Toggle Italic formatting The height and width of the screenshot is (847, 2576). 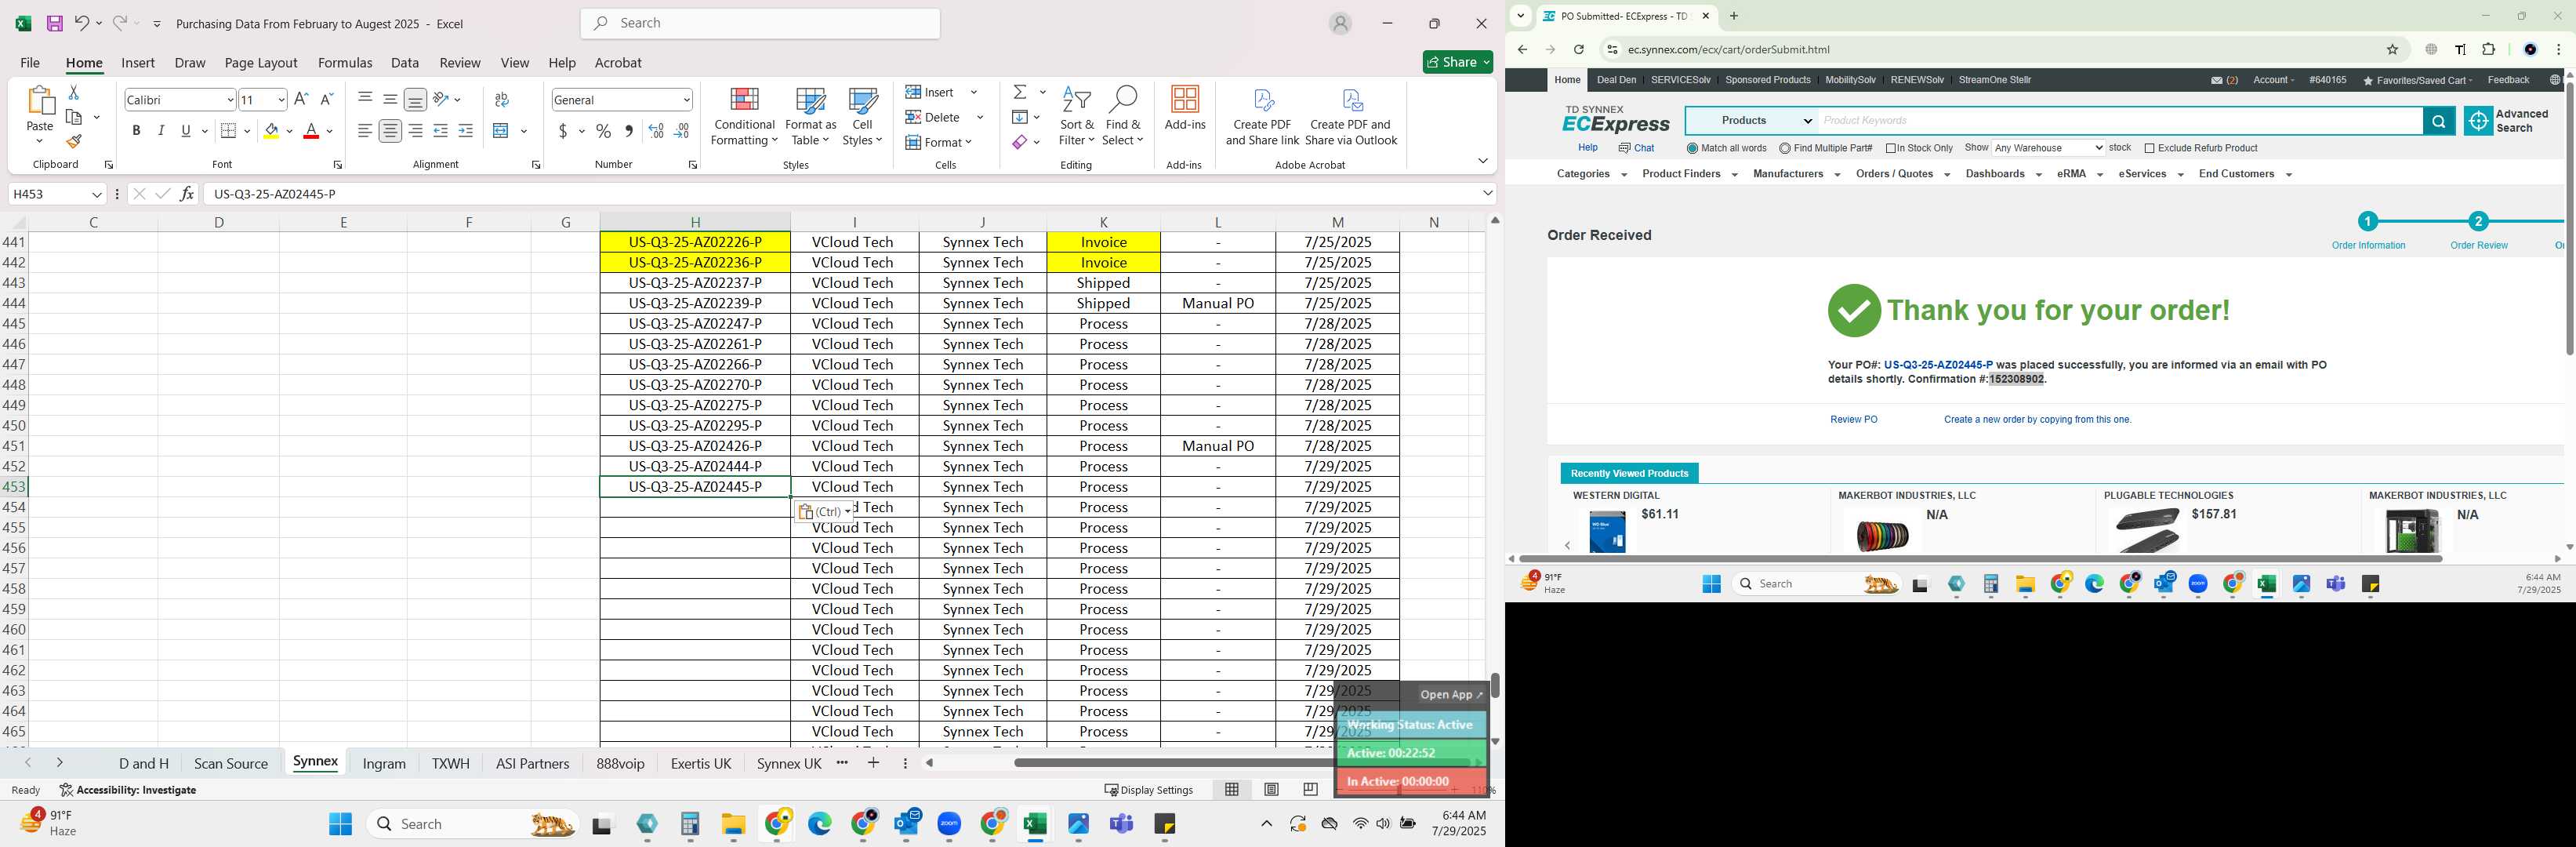[x=161, y=131]
